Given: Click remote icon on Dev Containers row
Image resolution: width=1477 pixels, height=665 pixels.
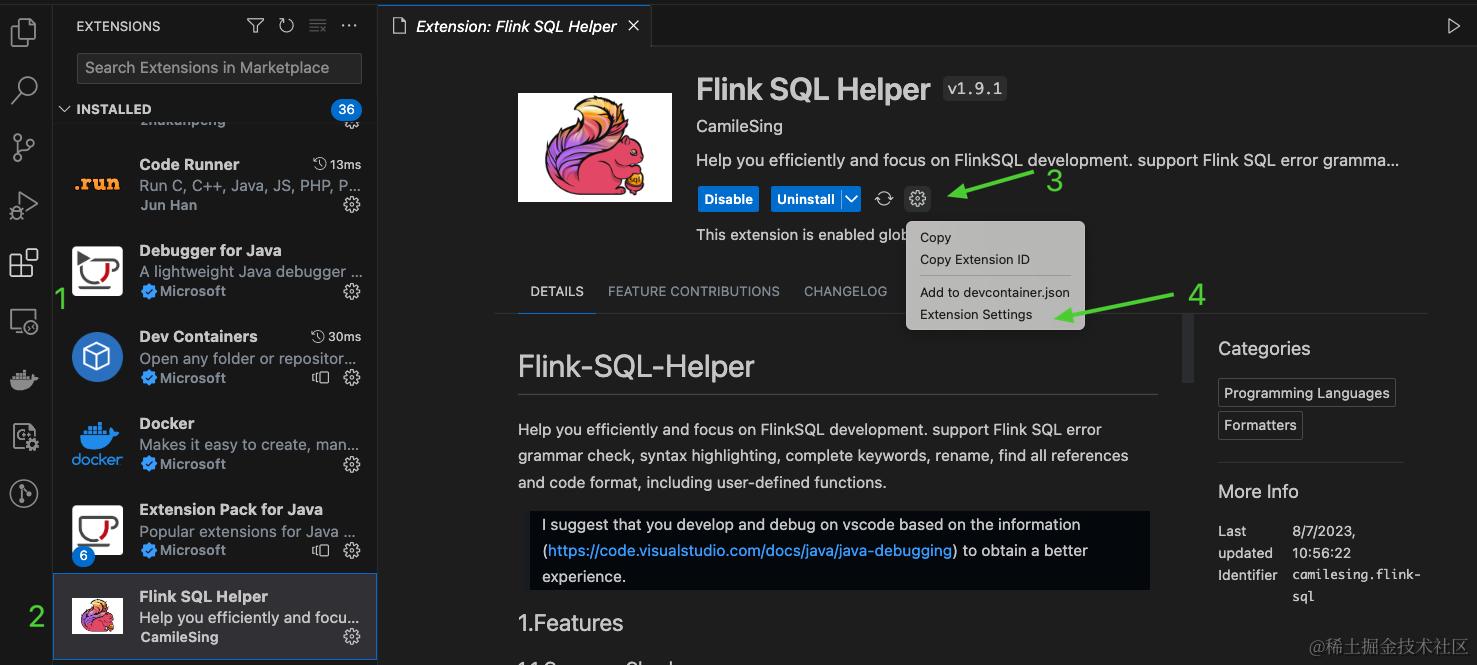Looking at the screenshot, I should 320,378.
